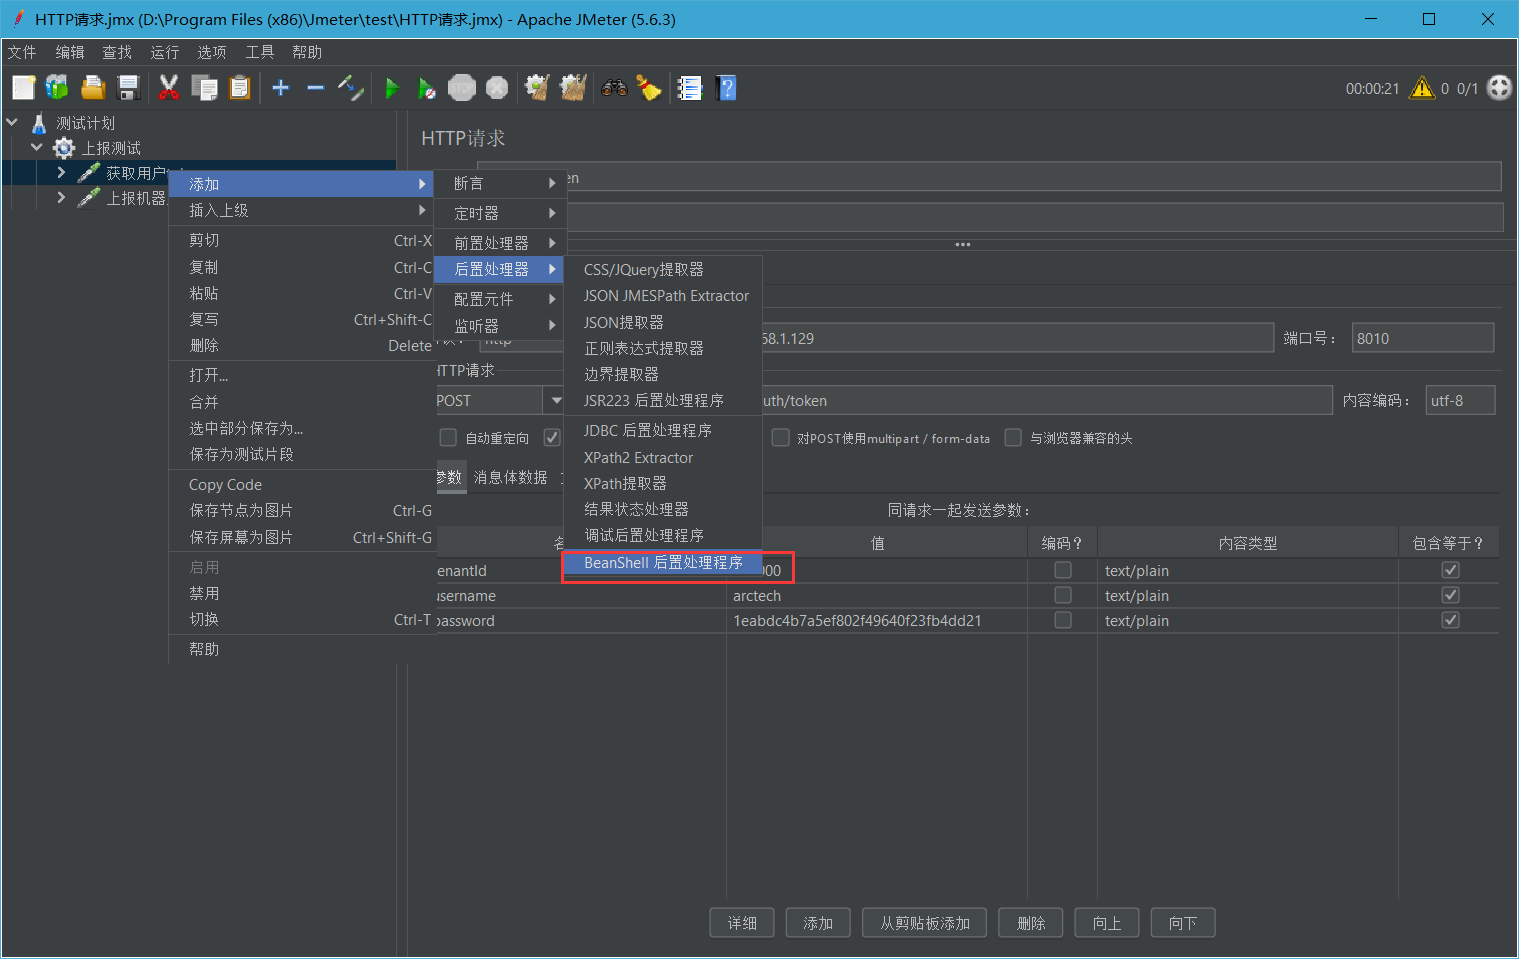Choose 正则表达式提取器 from submenu

663,348
